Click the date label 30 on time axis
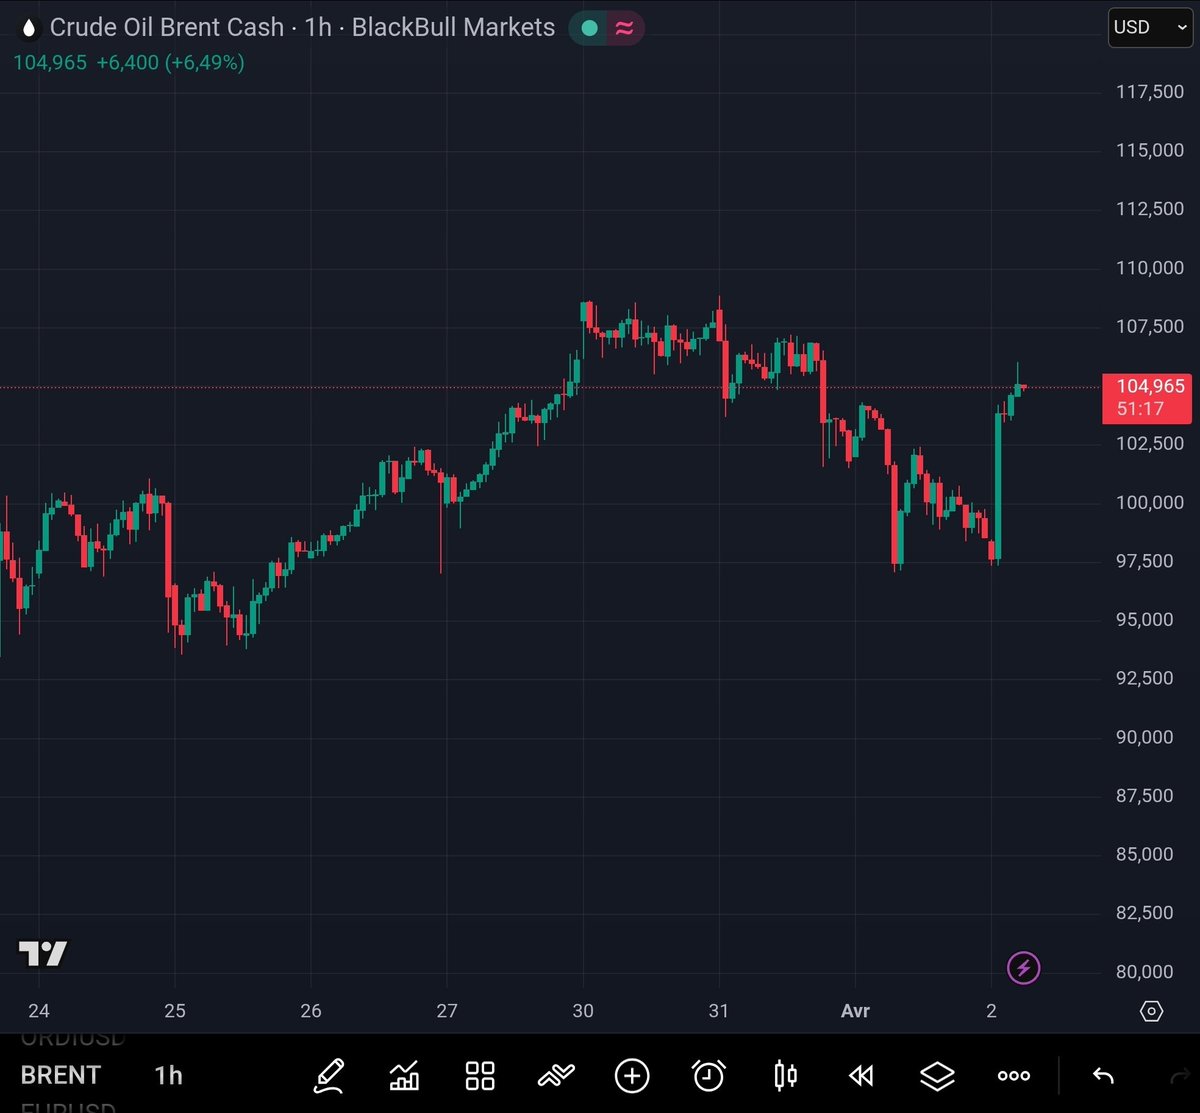Screen dimensions: 1200x1113 [x=583, y=1011]
